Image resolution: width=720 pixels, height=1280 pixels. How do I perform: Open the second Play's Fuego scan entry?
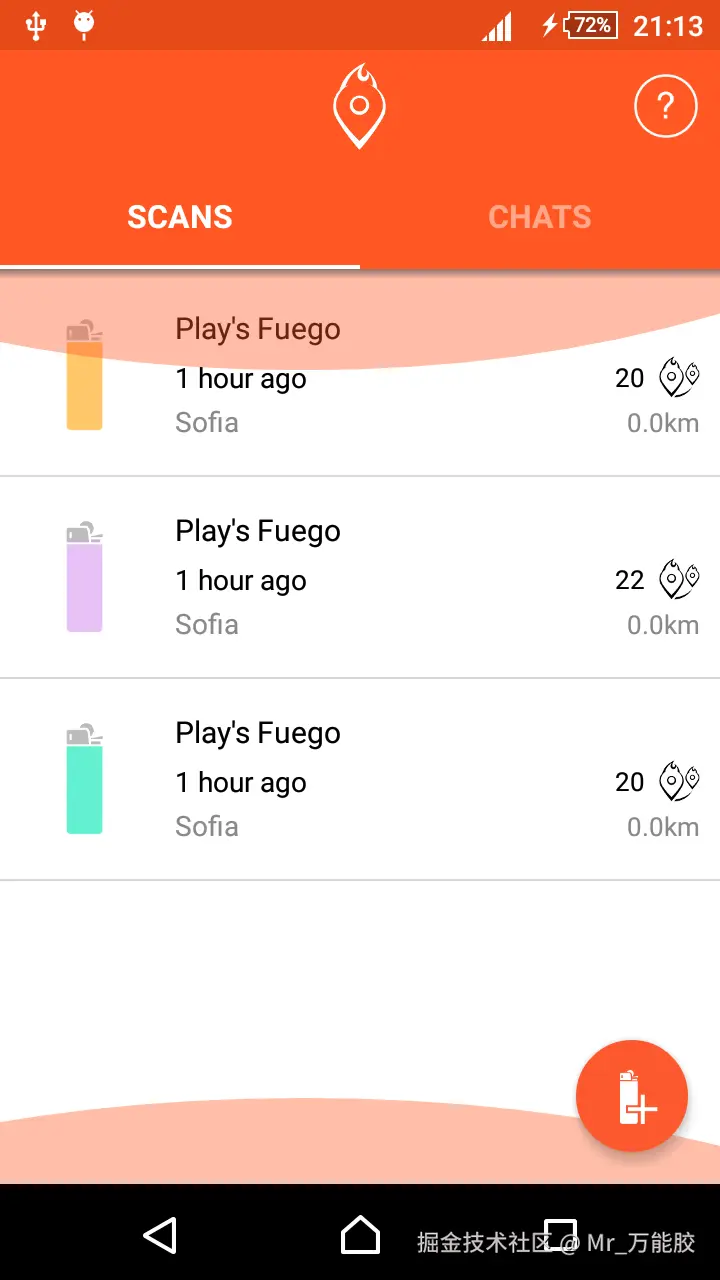coord(258,531)
